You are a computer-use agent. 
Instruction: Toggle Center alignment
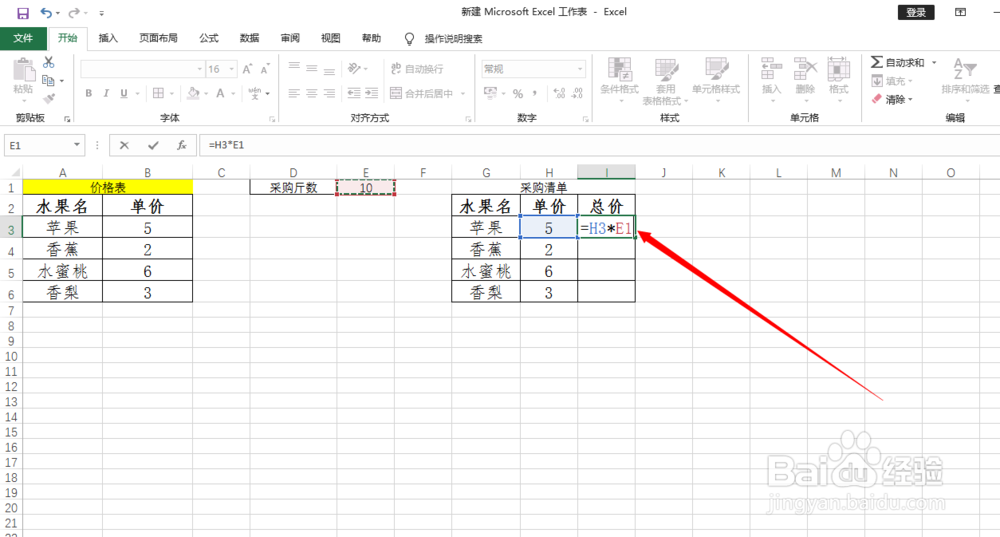point(311,93)
